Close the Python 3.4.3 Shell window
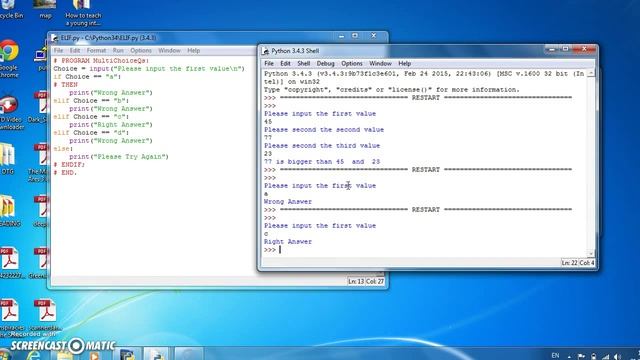This screenshot has width=640, height=360. tap(584, 49)
